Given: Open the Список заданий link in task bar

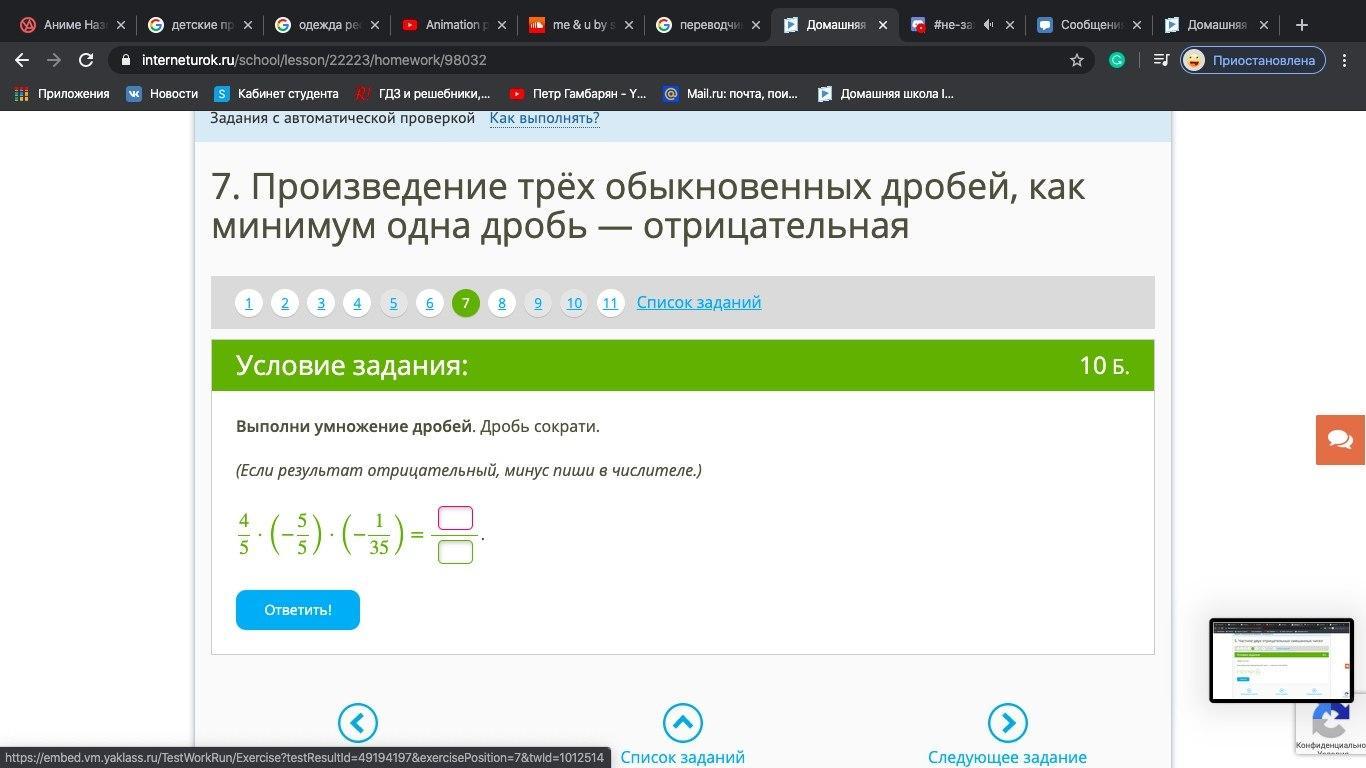Looking at the screenshot, I should coord(699,302).
